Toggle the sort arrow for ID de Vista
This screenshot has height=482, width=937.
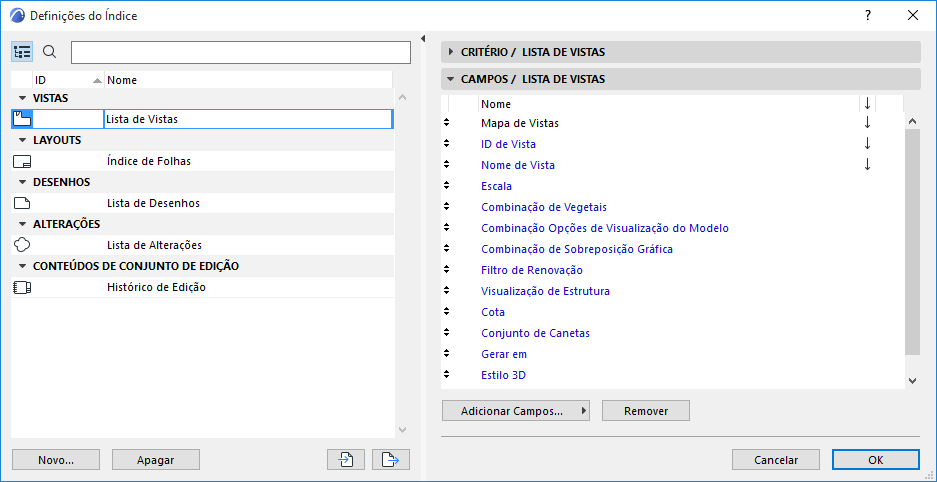pyautogui.click(x=867, y=144)
